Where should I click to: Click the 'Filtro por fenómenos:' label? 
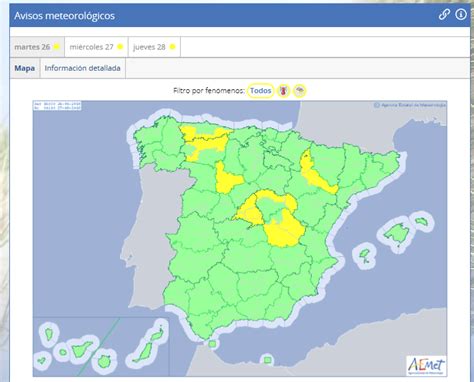point(209,91)
